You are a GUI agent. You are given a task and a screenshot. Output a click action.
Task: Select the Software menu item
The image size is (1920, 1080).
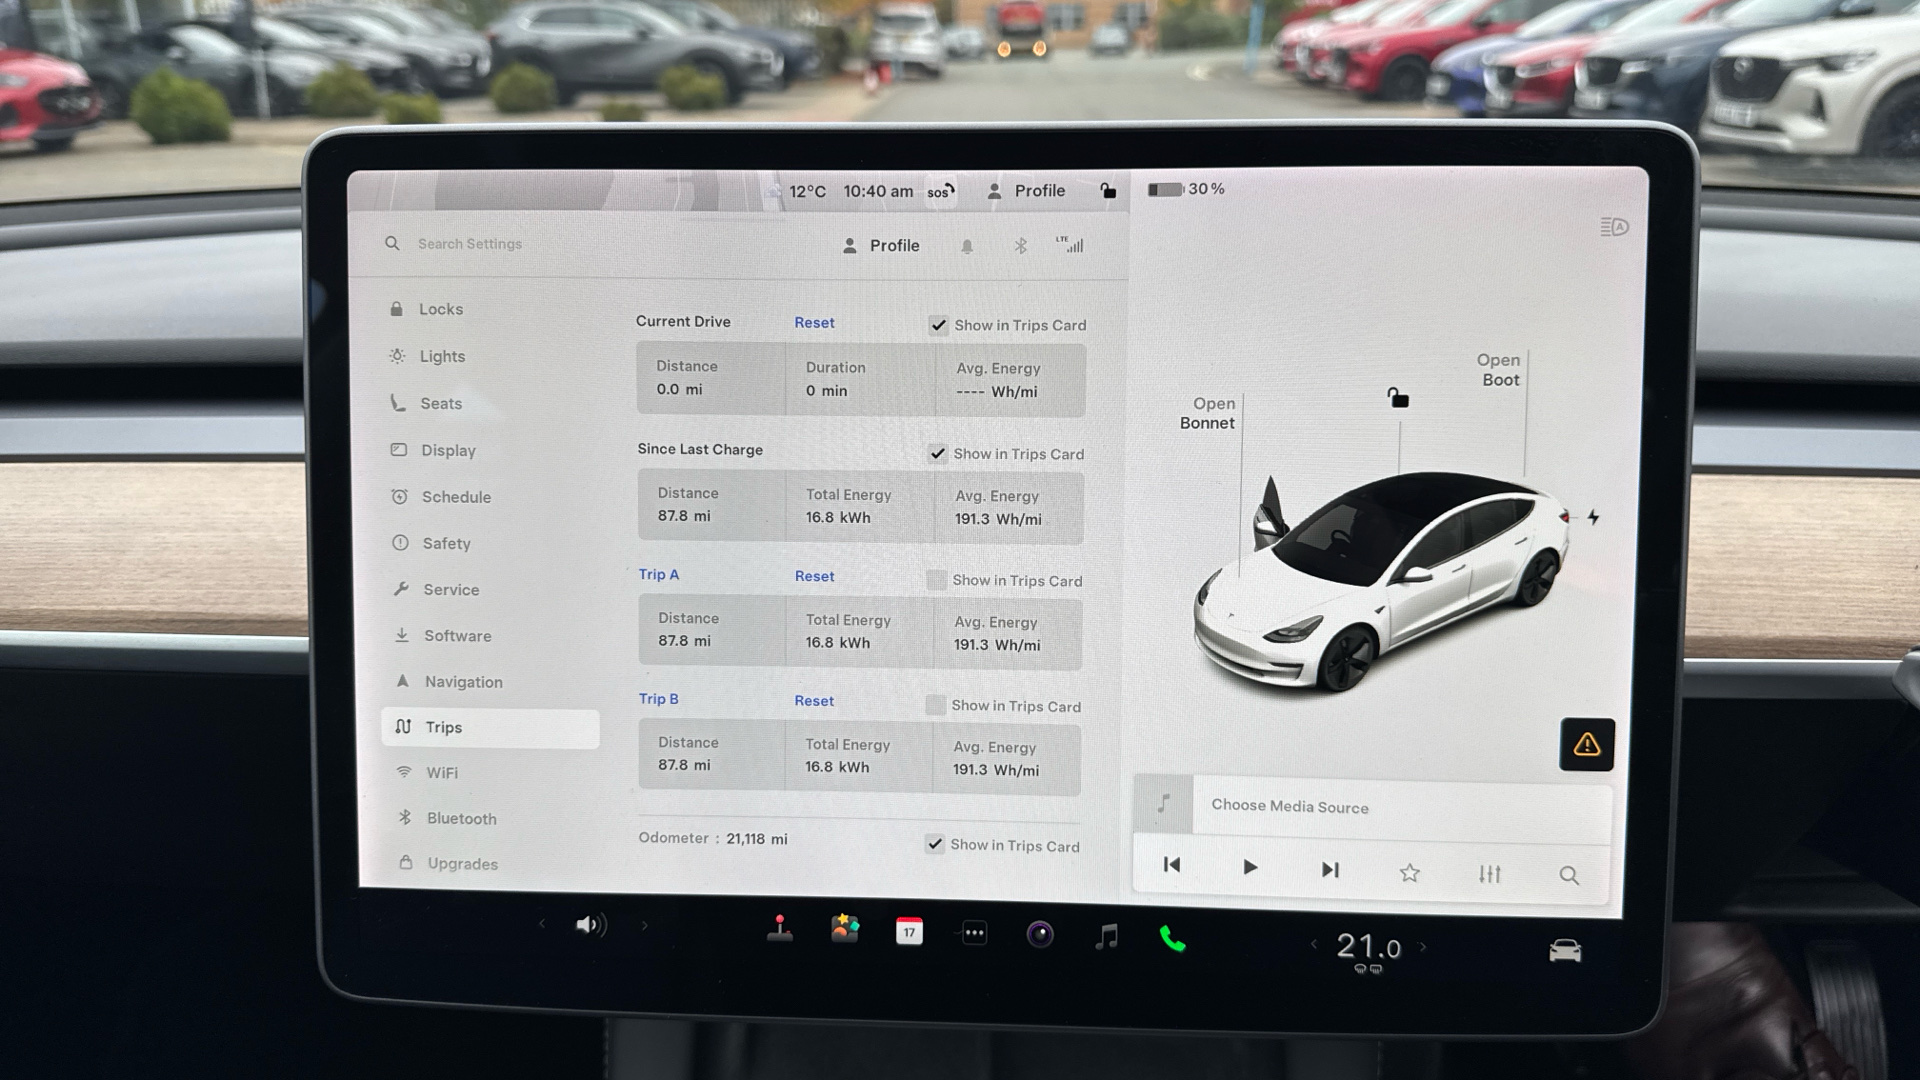pyautogui.click(x=457, y=636)
